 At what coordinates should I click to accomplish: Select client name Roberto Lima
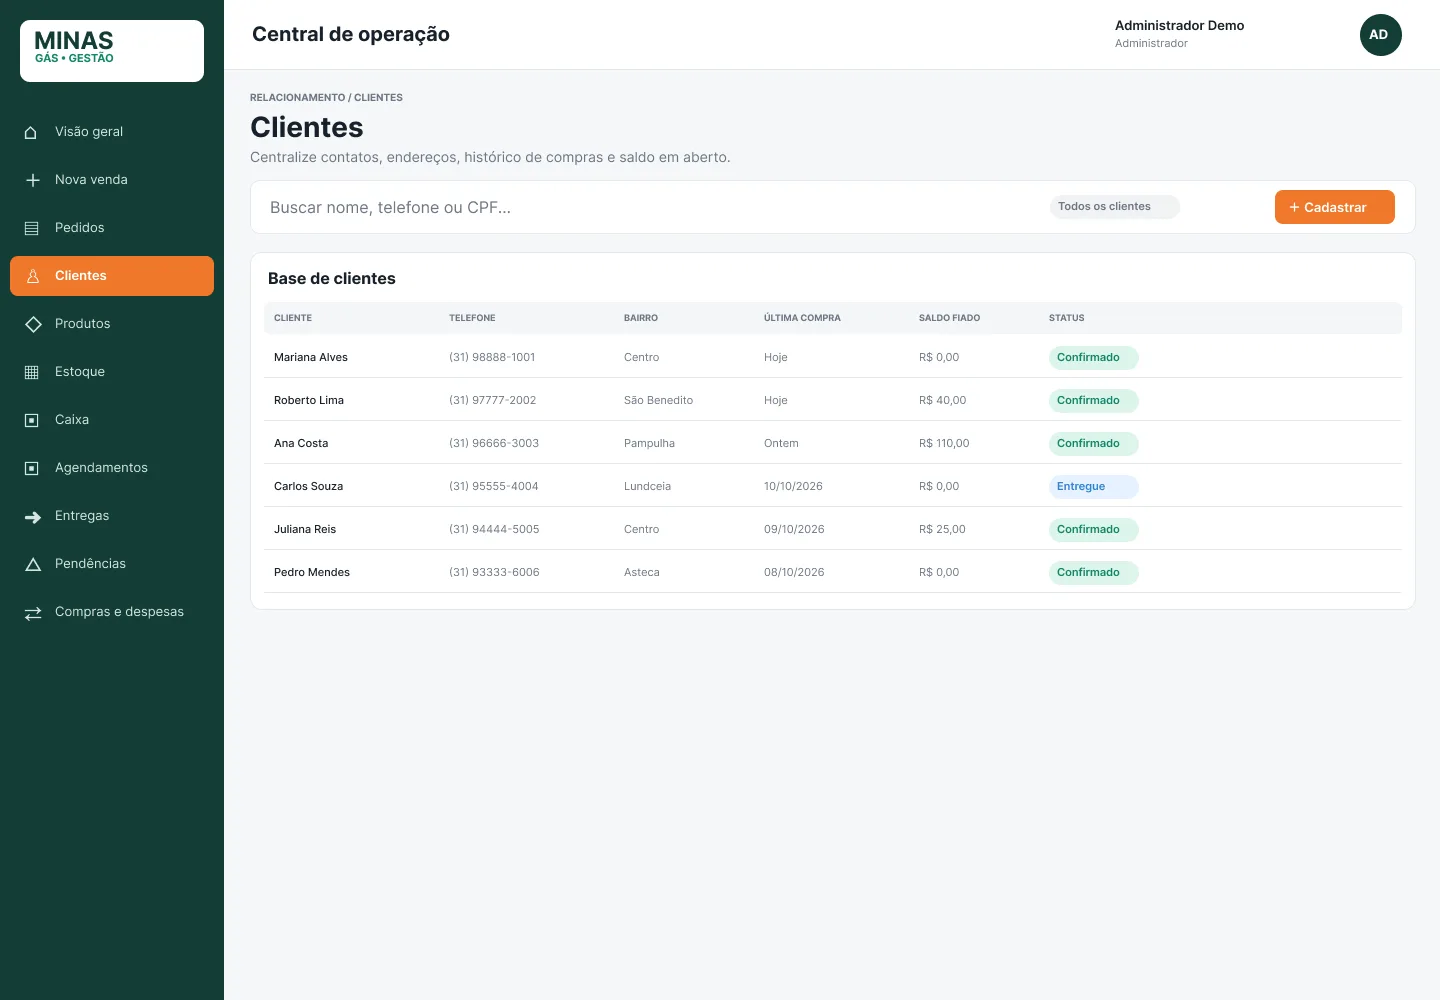tap(309, 400)
